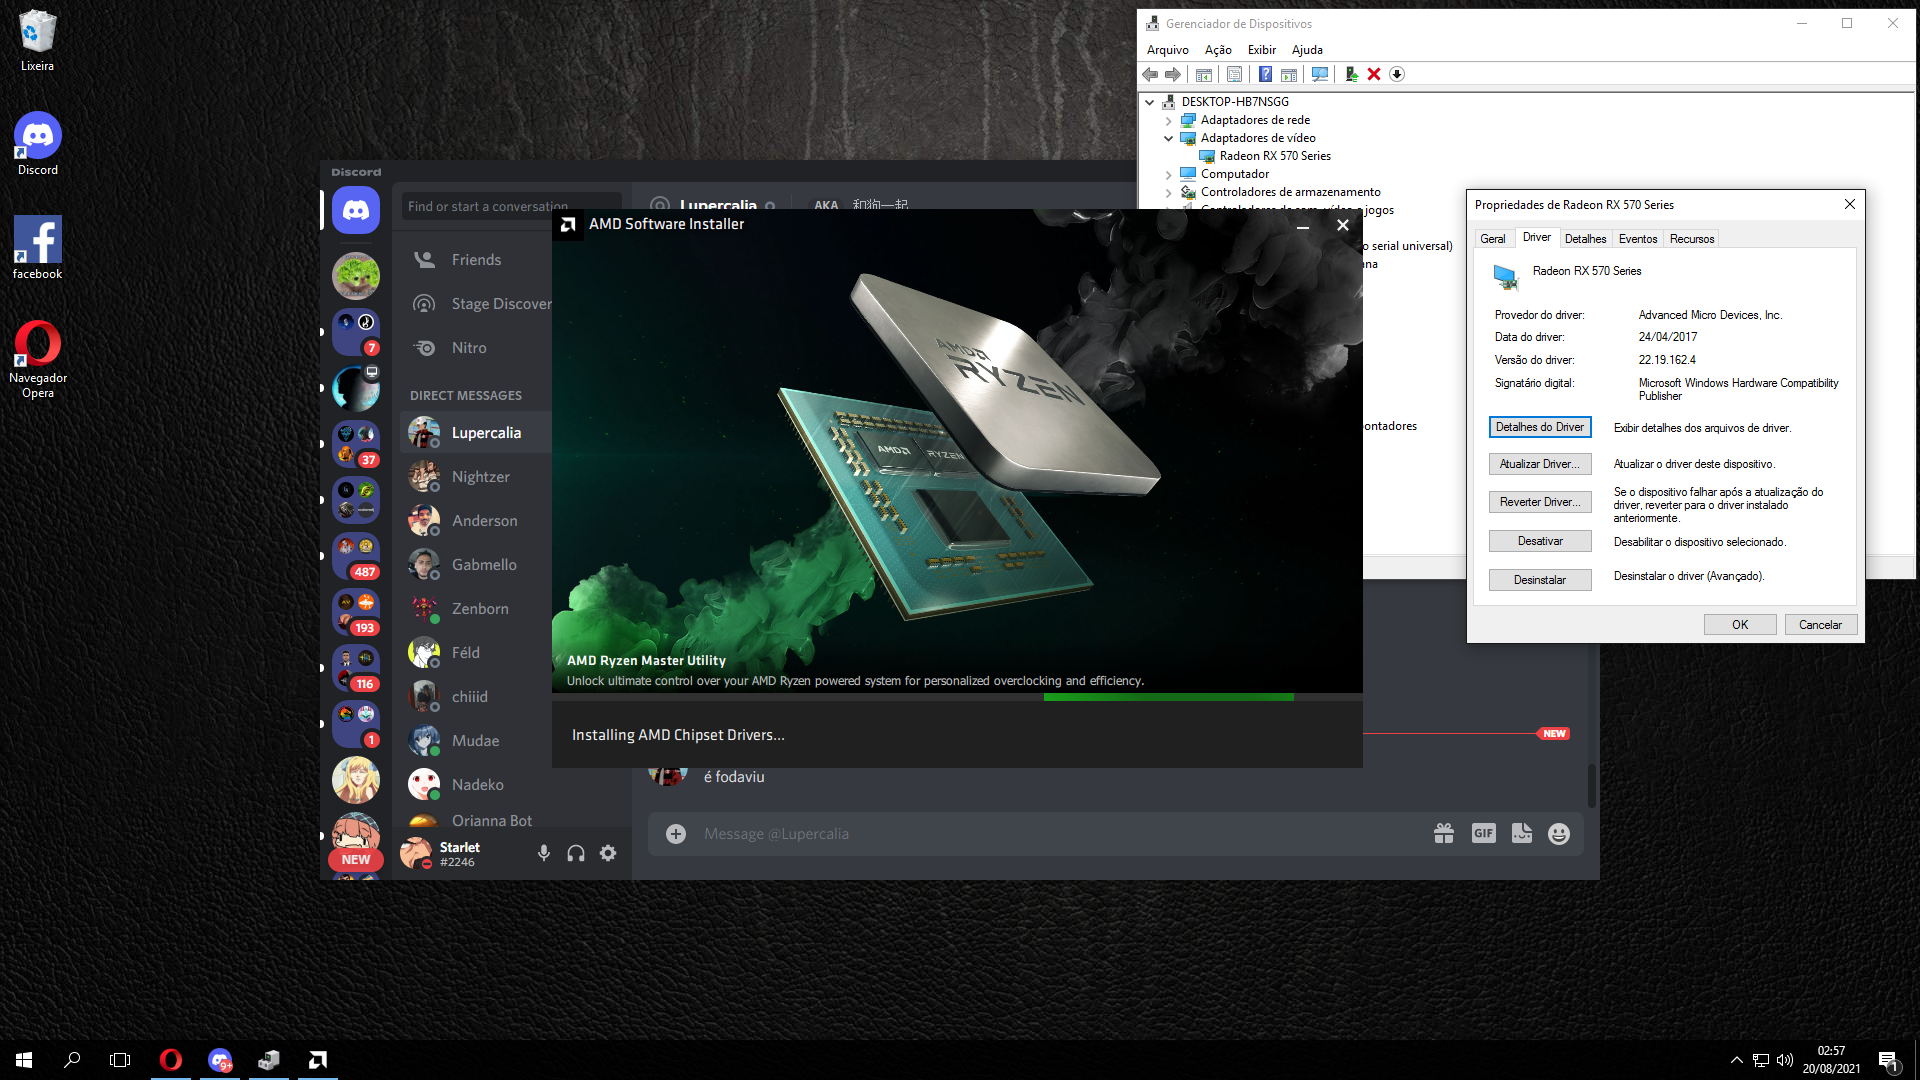Open the Gabmello direct message
This screenshot has width=1920, height=1080.
click(476, 565)
